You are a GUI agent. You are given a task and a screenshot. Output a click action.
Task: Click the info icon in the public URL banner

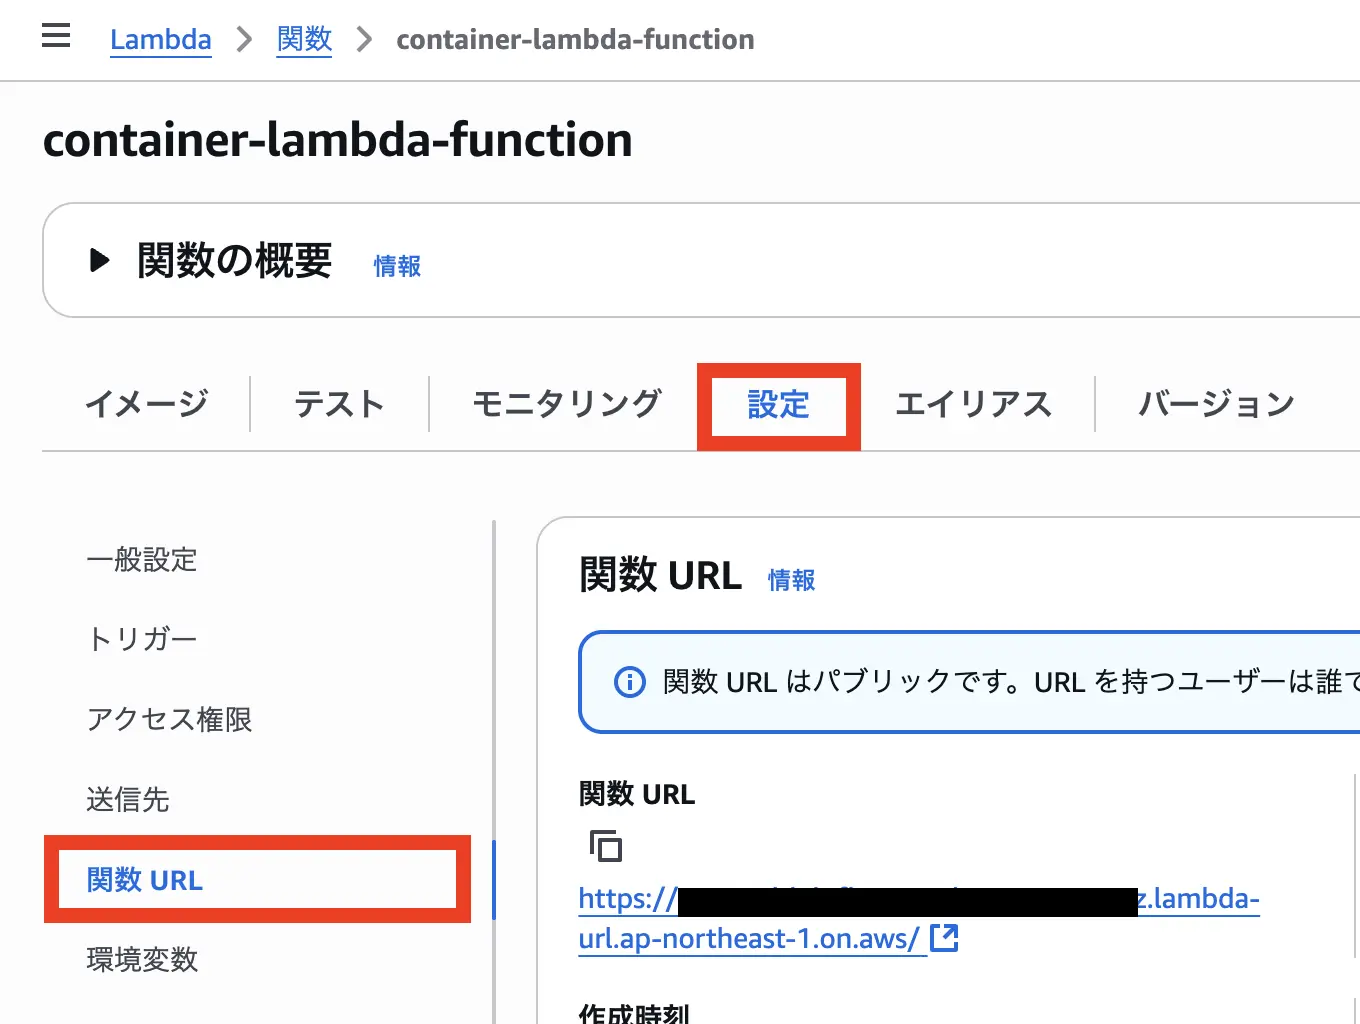pos(629,682)
